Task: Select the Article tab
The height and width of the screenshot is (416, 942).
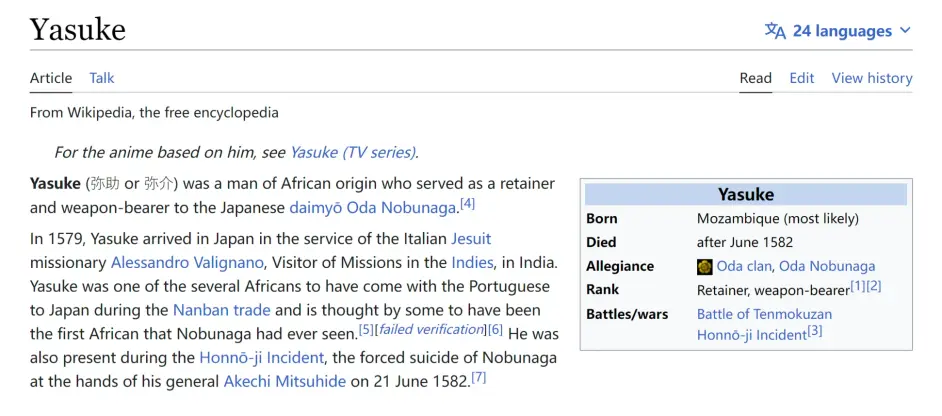Action: point(51,78)
